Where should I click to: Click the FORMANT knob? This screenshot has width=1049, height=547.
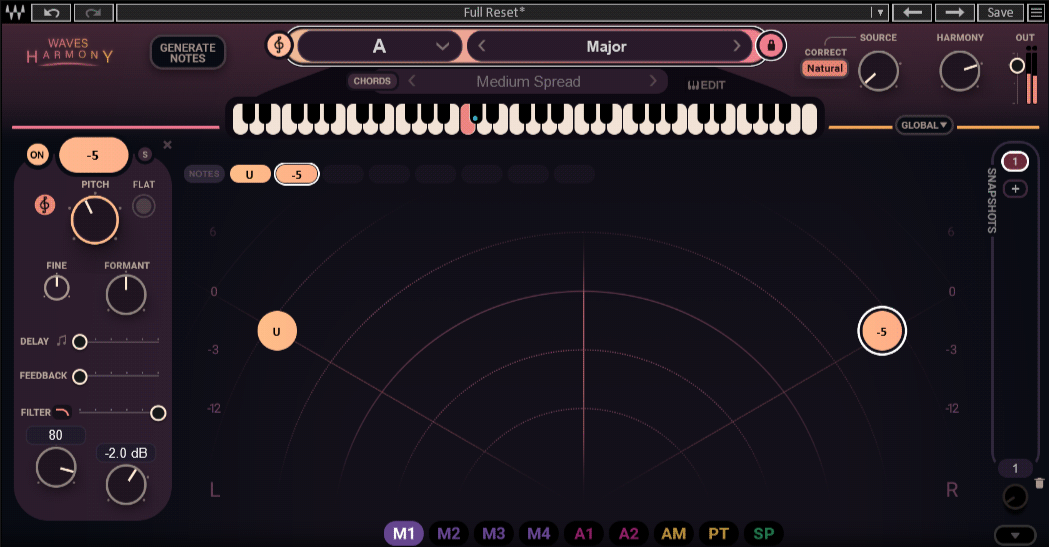pyautogui.click(x=126, y=294)
